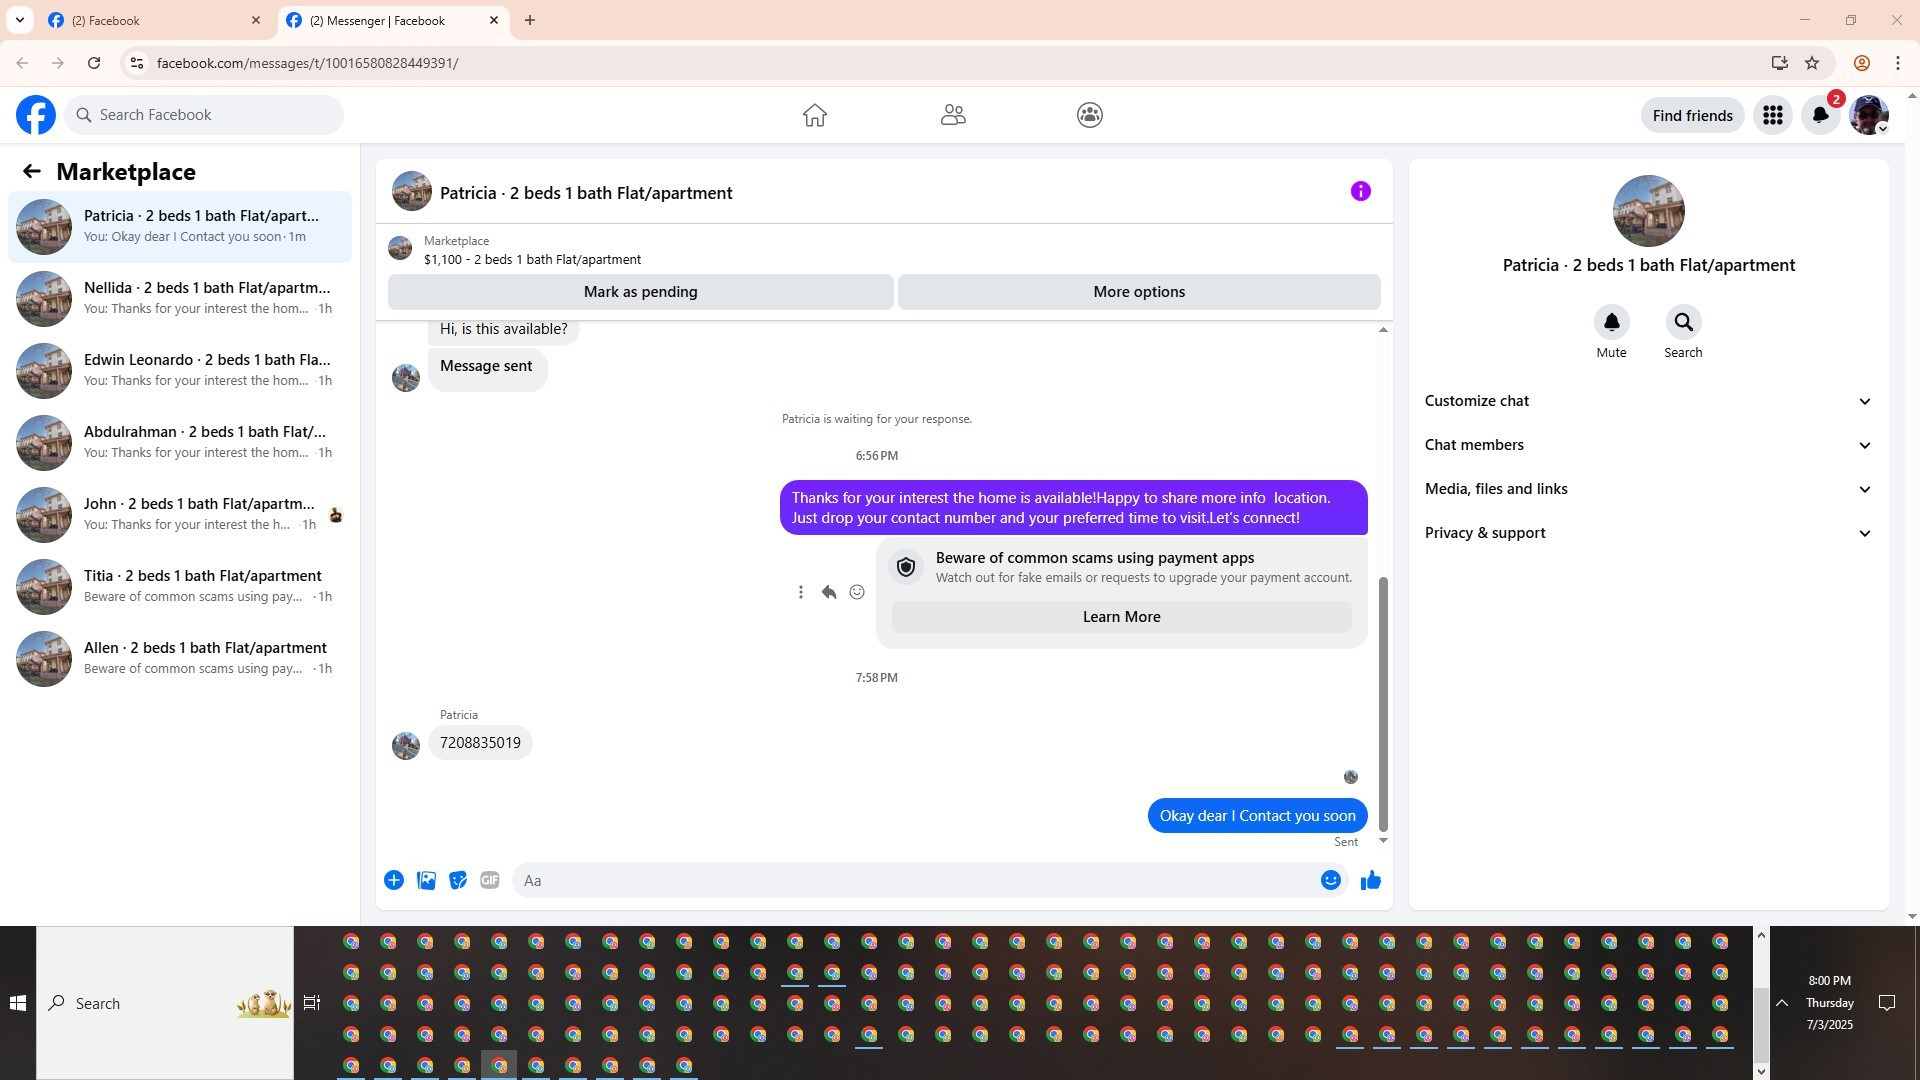This screenshot has height=1080, width=1920.
Task: Click the Mark as pending button
Action: tap(640, 292)
